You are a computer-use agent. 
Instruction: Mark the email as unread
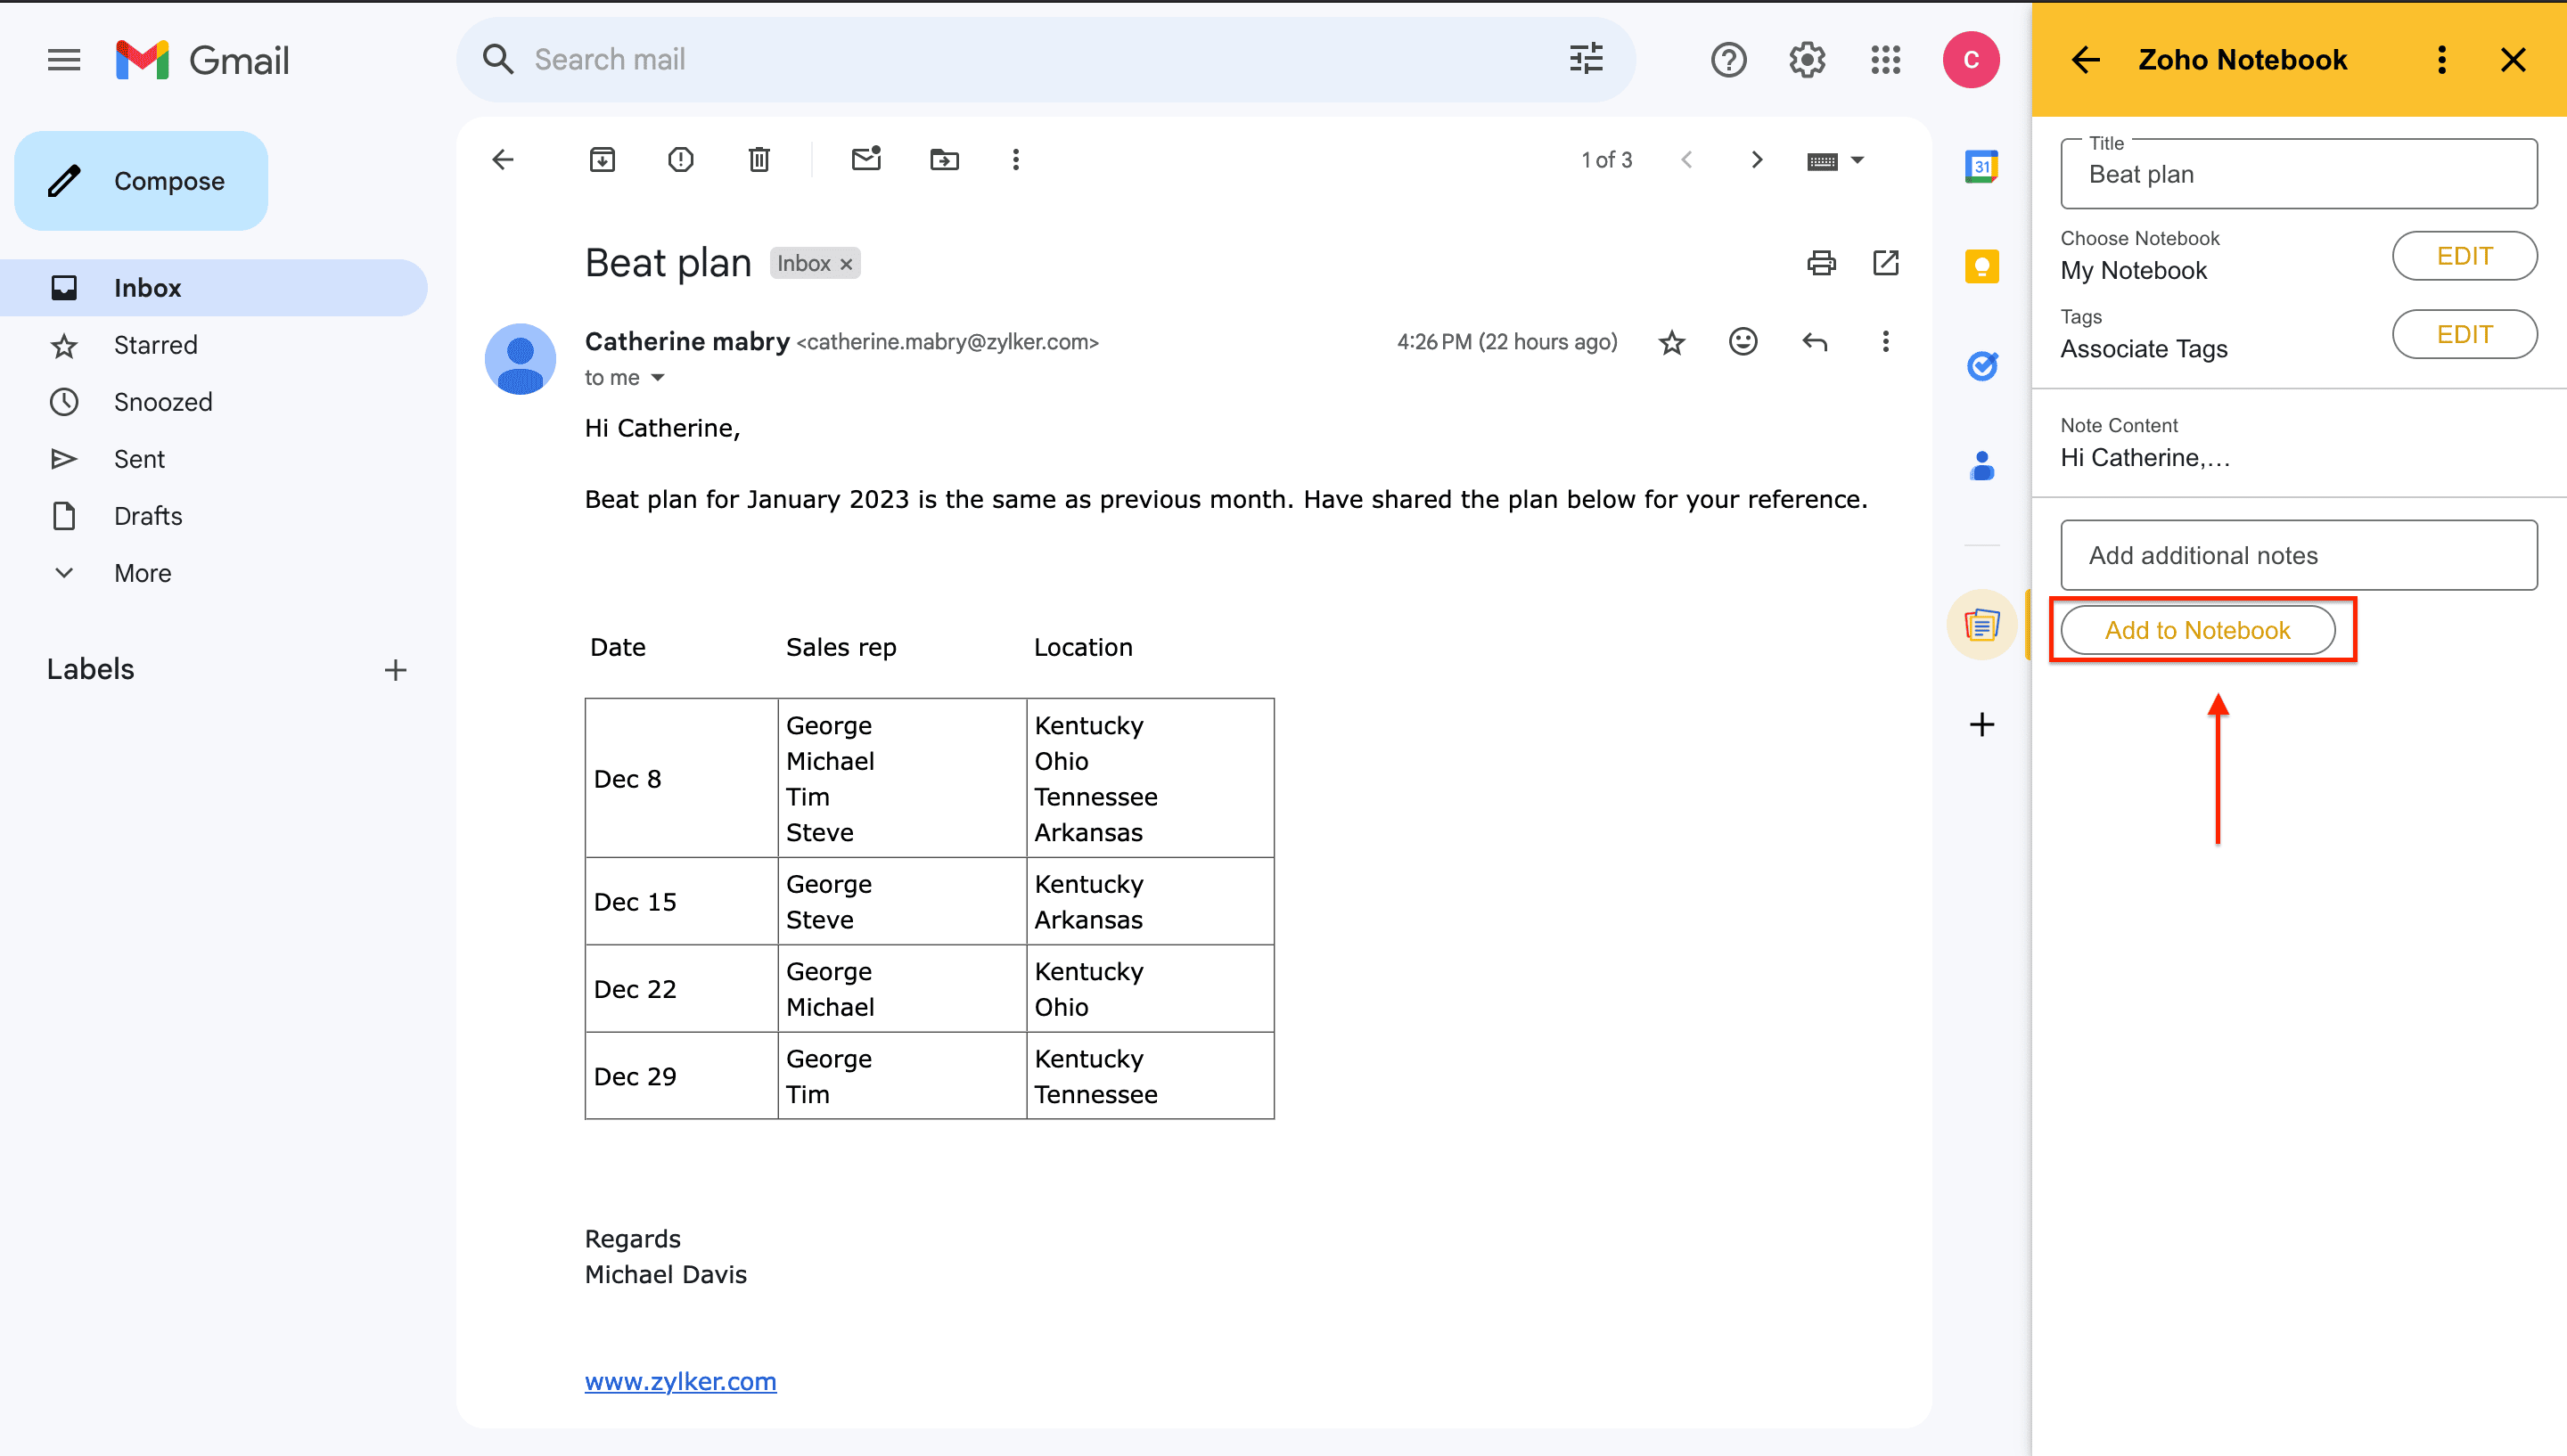click(x=866, y=160)
